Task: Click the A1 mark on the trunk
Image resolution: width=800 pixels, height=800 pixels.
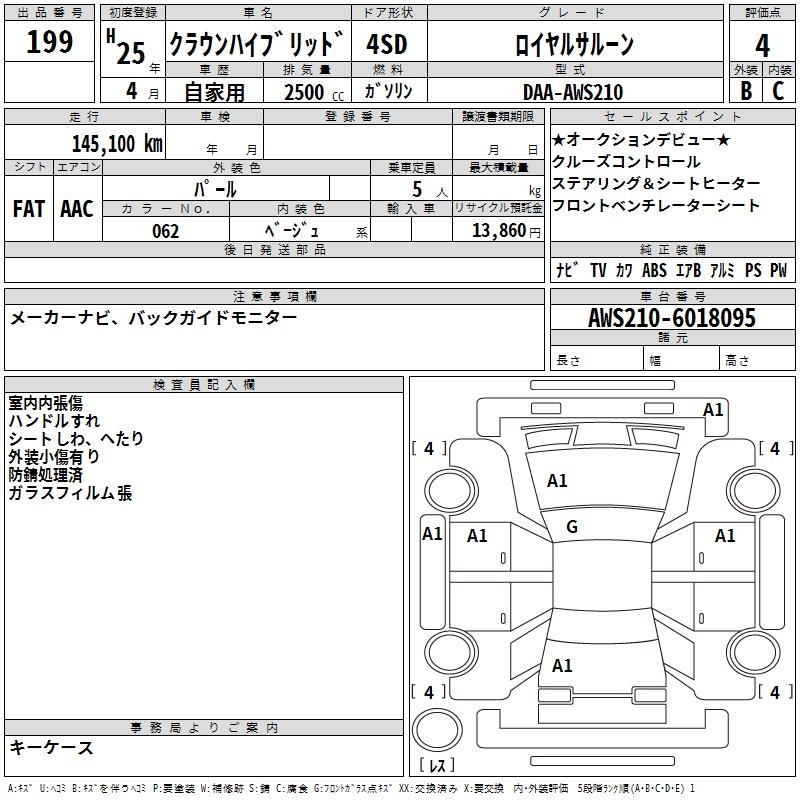Action: [x=562, y=665]
